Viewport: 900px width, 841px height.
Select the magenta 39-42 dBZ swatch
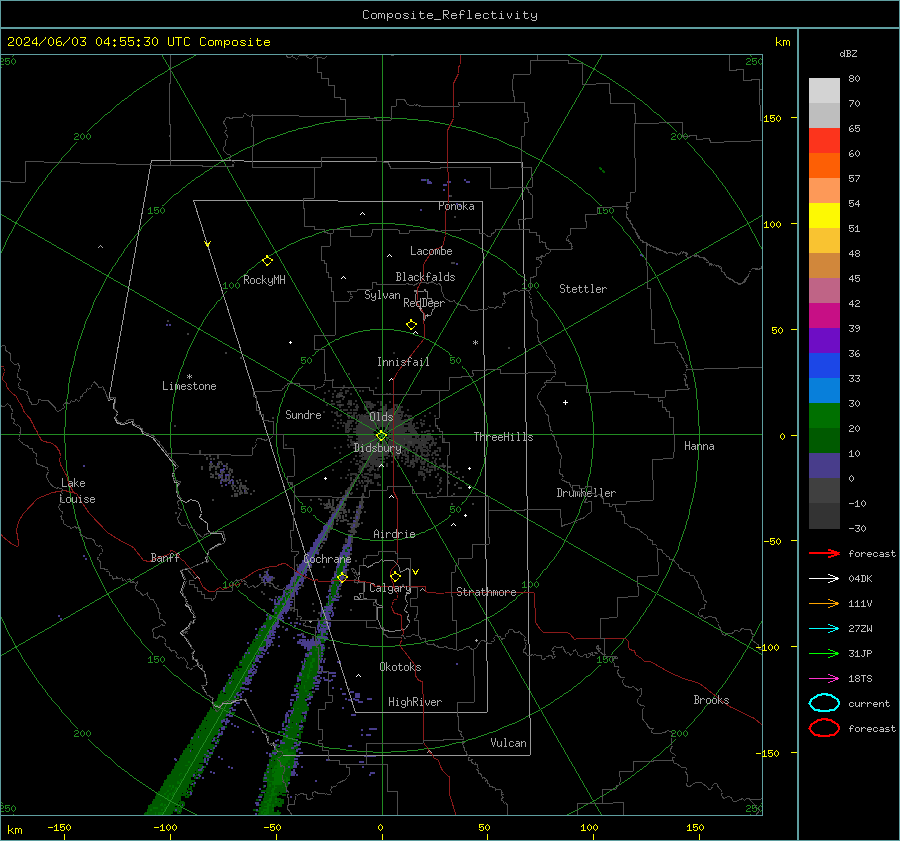coord(824,316)
